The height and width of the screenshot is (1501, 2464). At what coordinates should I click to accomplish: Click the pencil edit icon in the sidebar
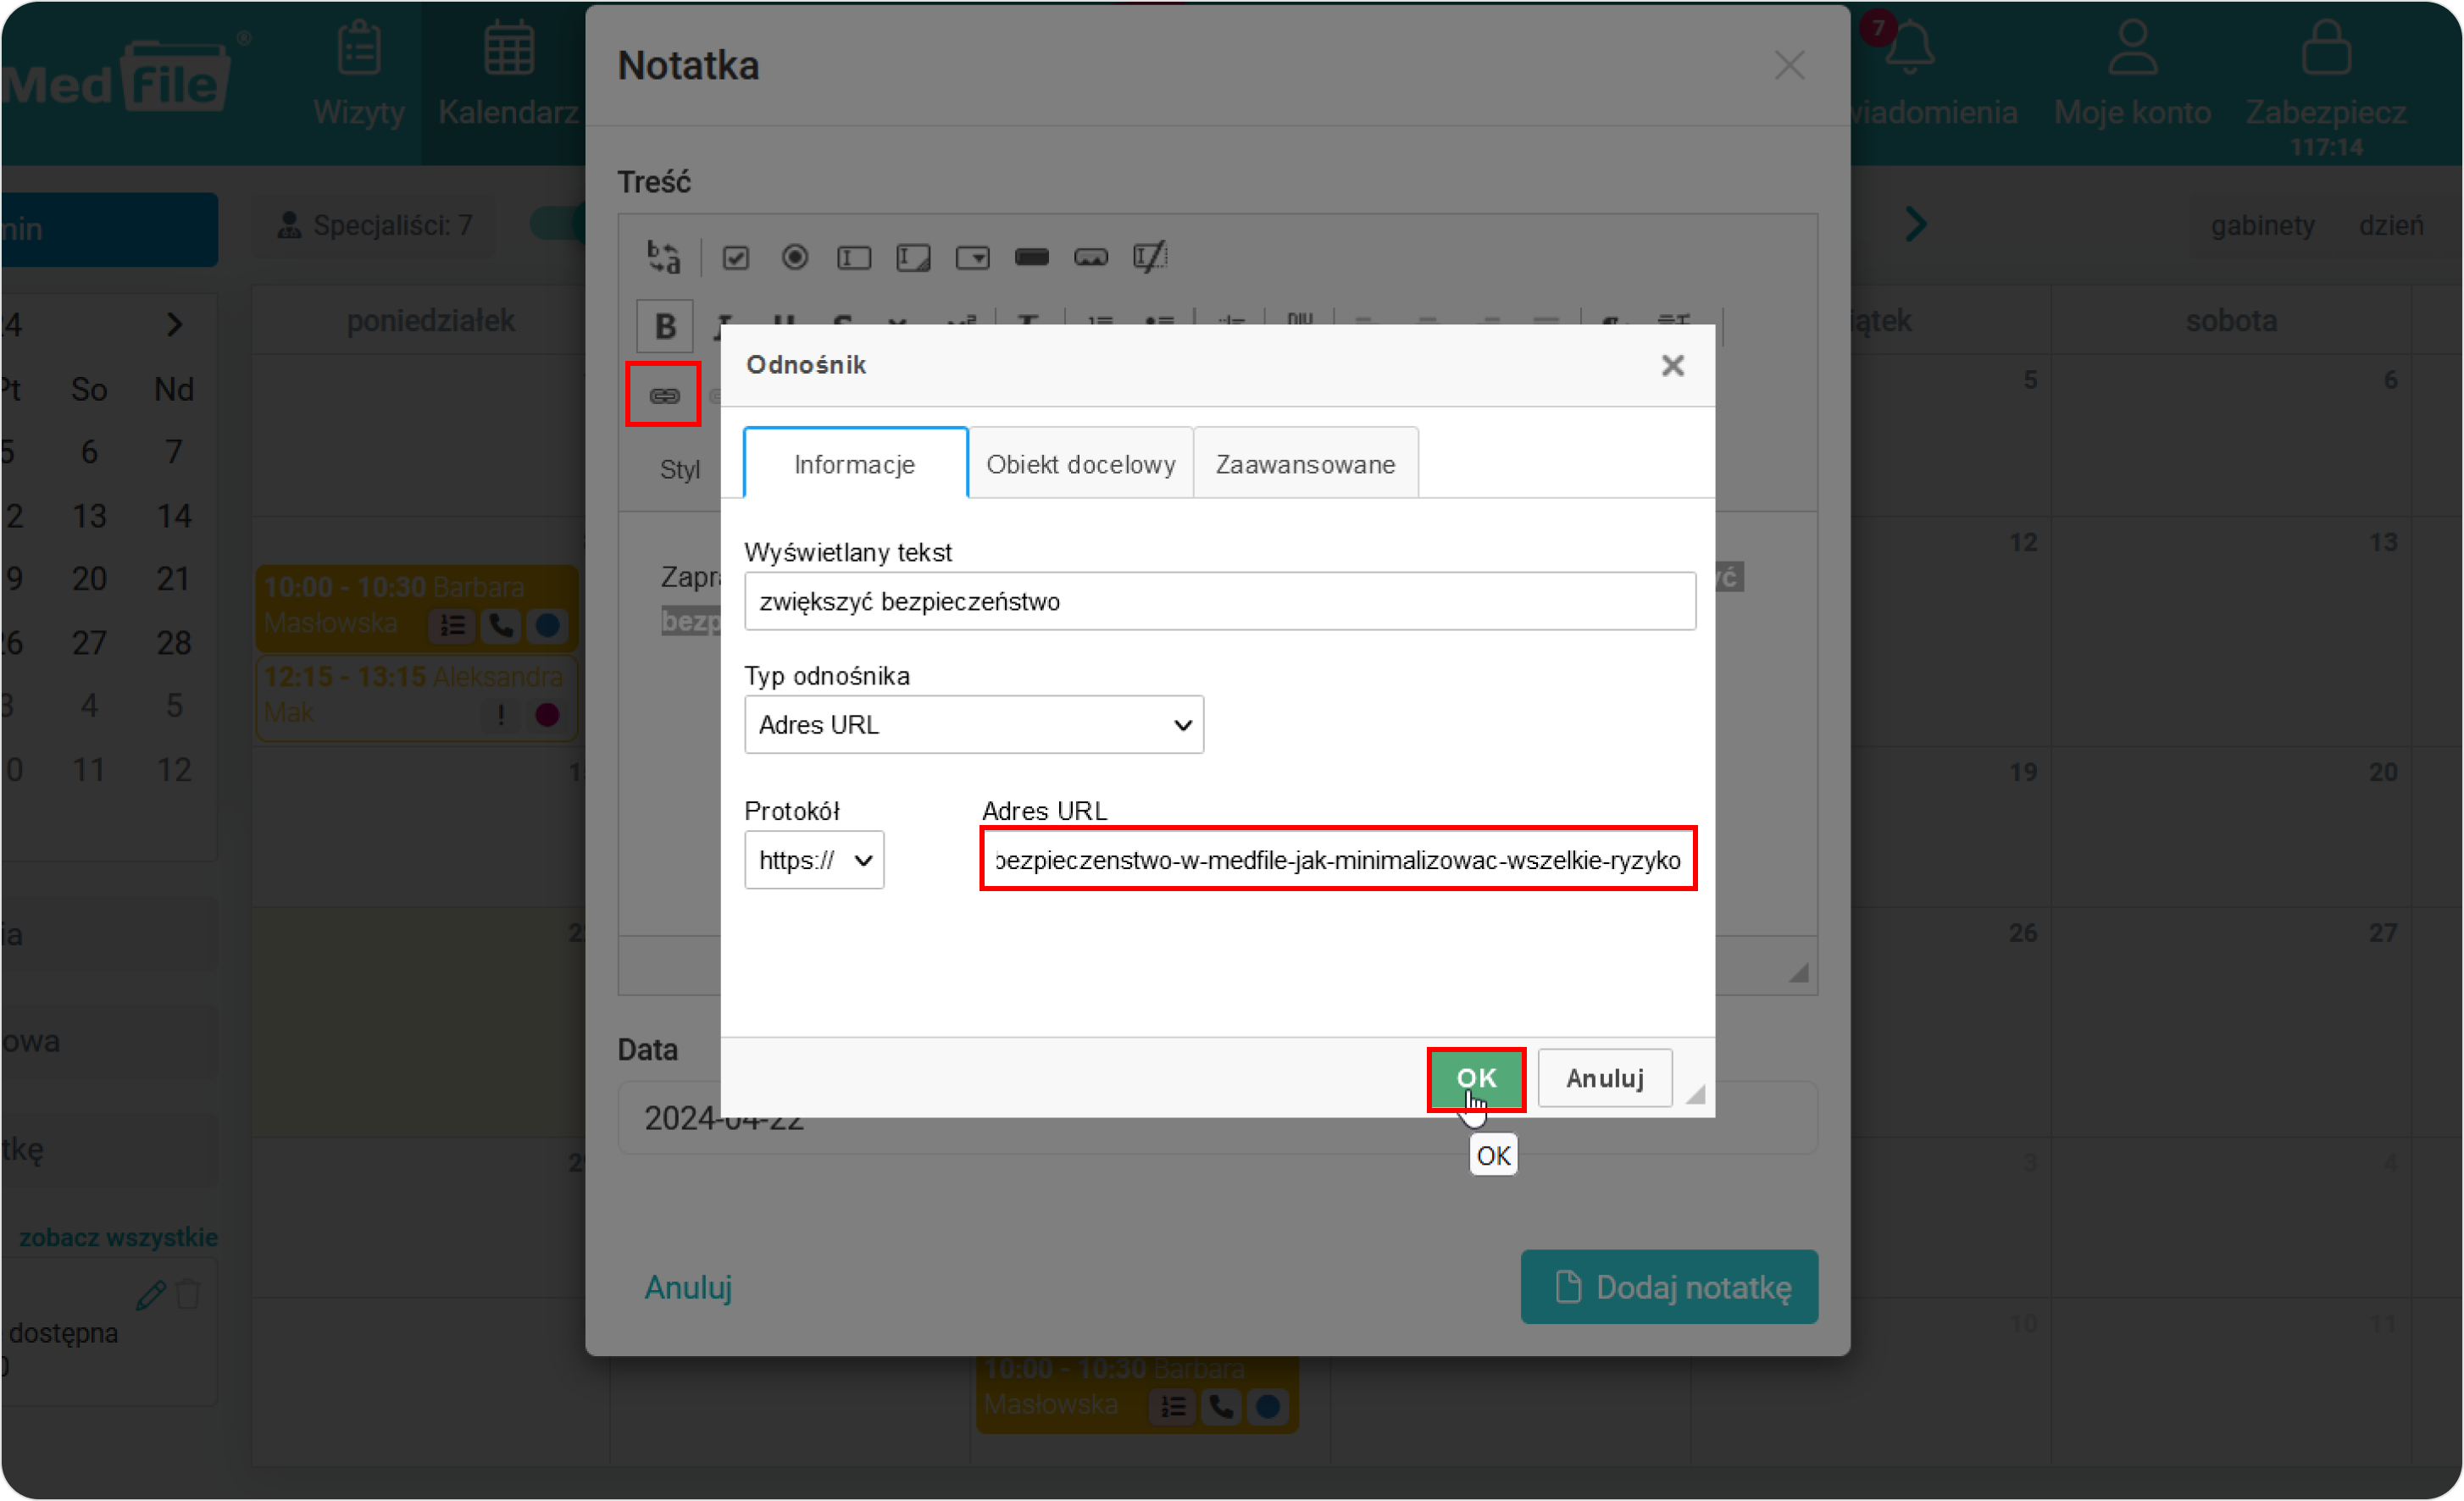[x=150, y=1295]
